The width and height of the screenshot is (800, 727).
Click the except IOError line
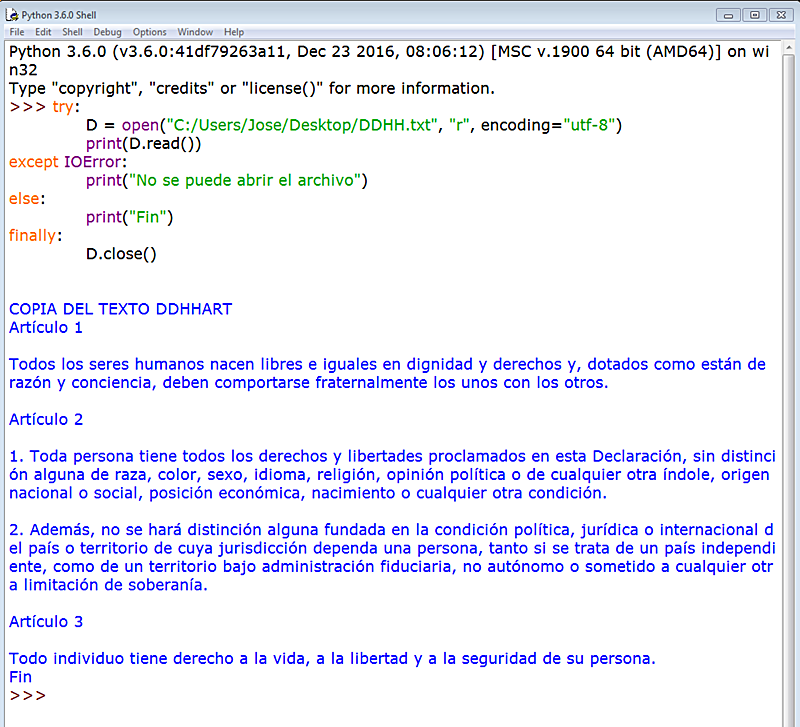point(65,162)
